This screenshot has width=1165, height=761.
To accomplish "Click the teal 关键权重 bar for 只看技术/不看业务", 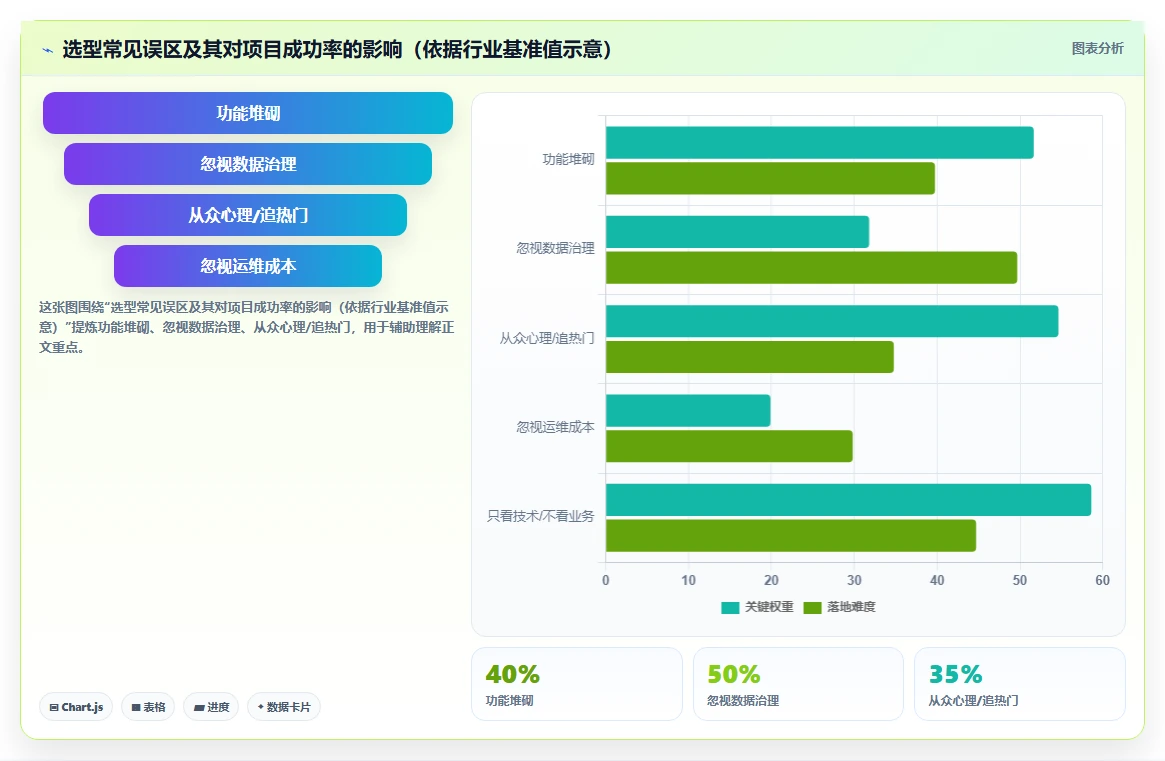I will click(x=848, y=499).
